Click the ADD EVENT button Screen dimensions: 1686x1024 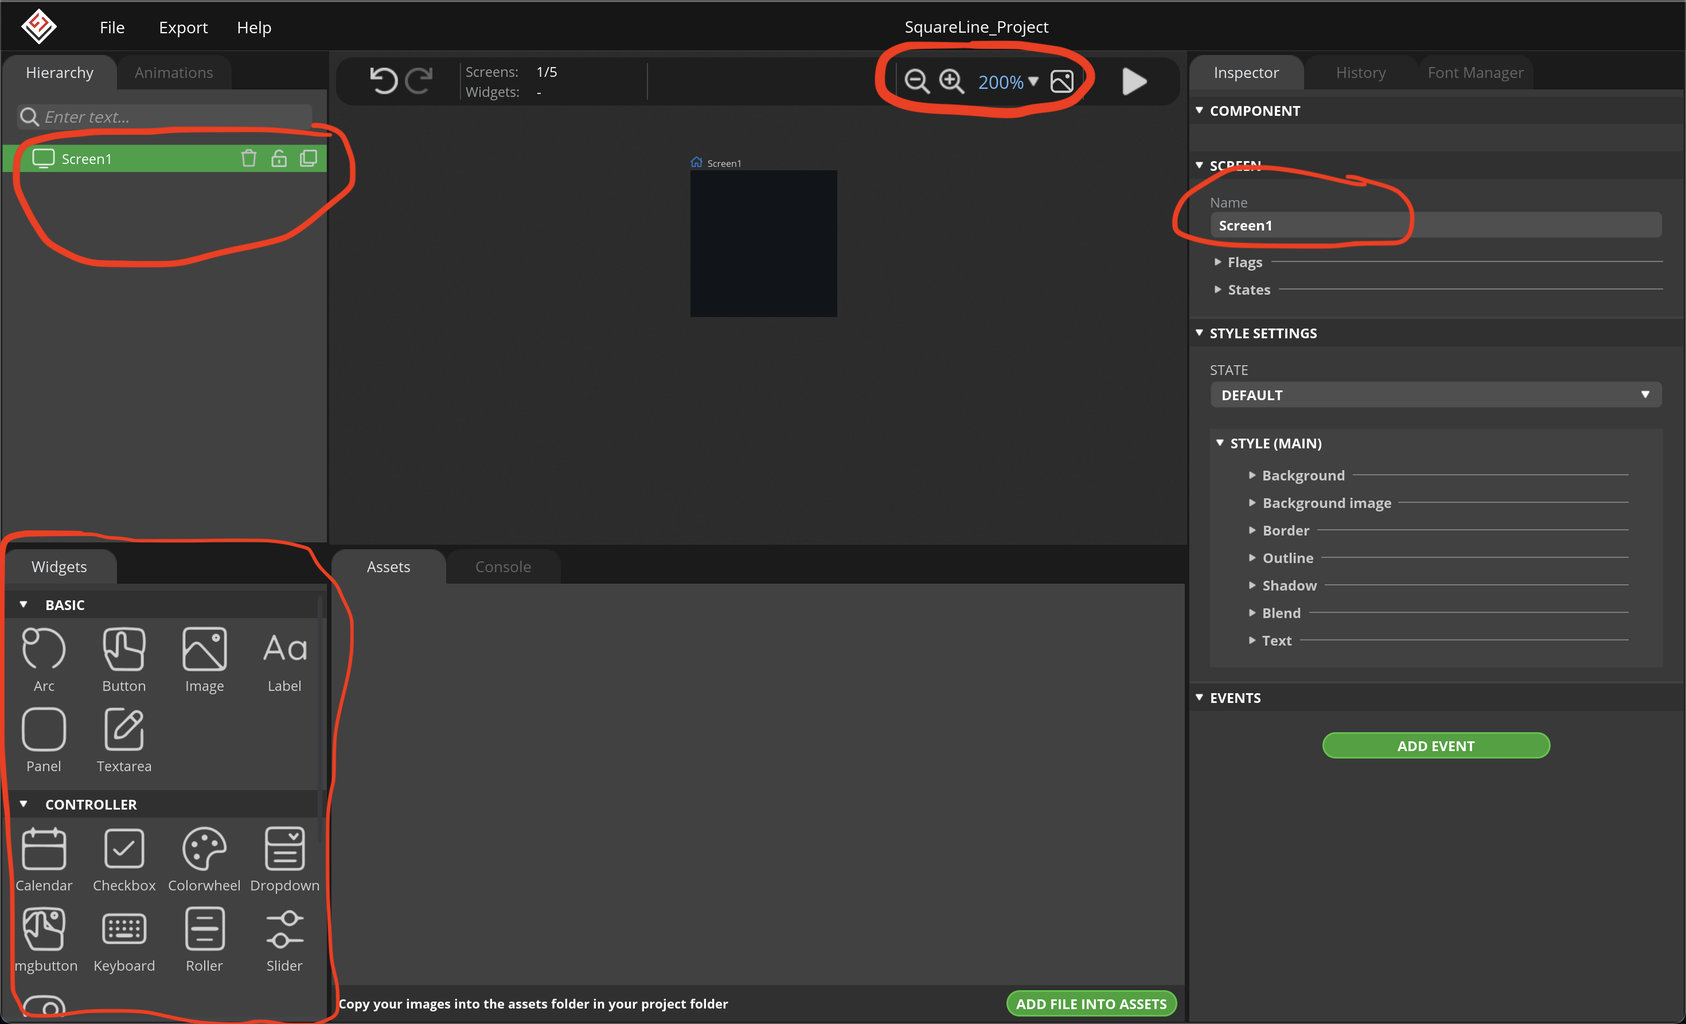click(1436, 746)
